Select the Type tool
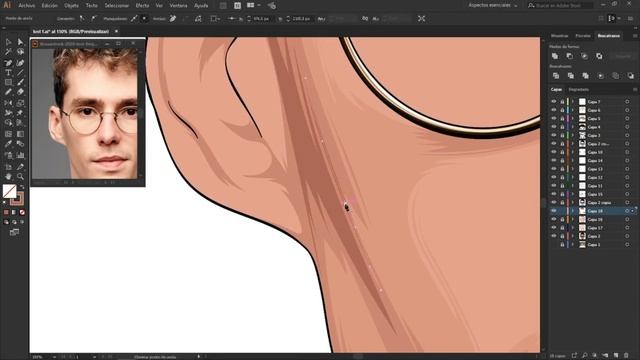Viewport: 640px width, 360px height. (x=8, y=73)
